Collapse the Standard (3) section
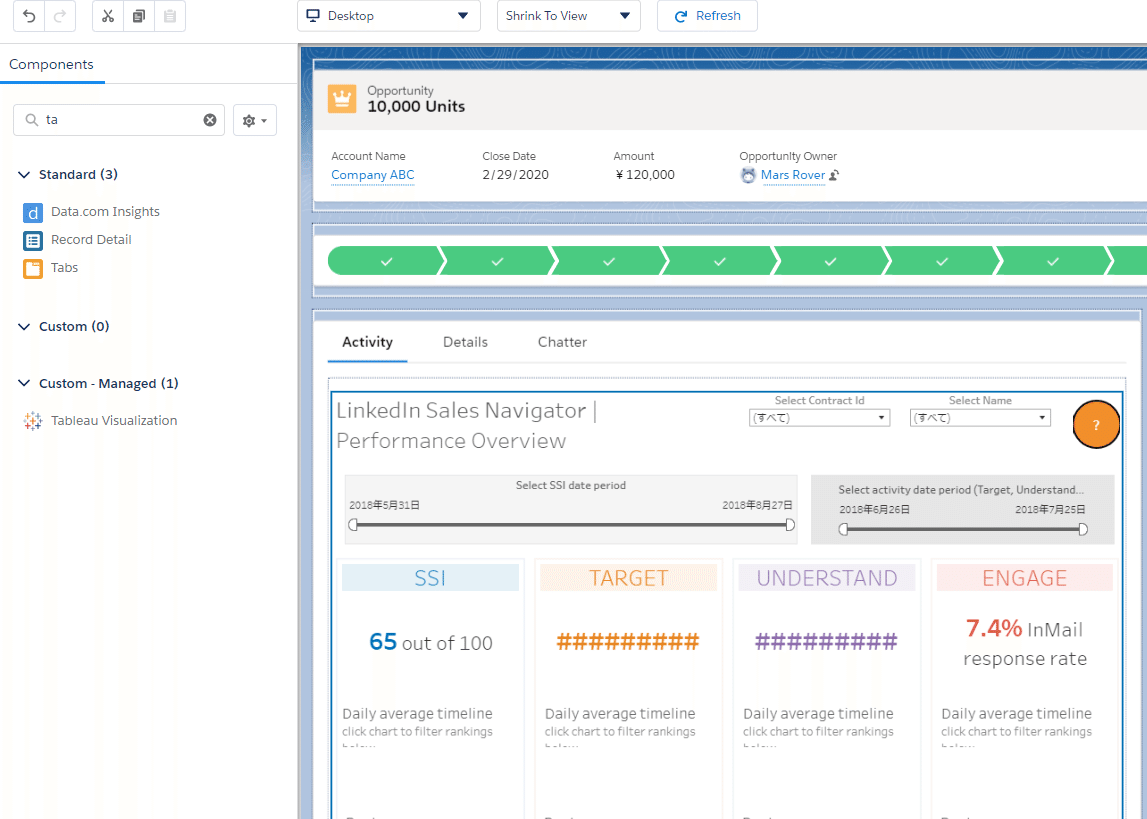This screenshot has width=1147, height=819. [24, 175]
